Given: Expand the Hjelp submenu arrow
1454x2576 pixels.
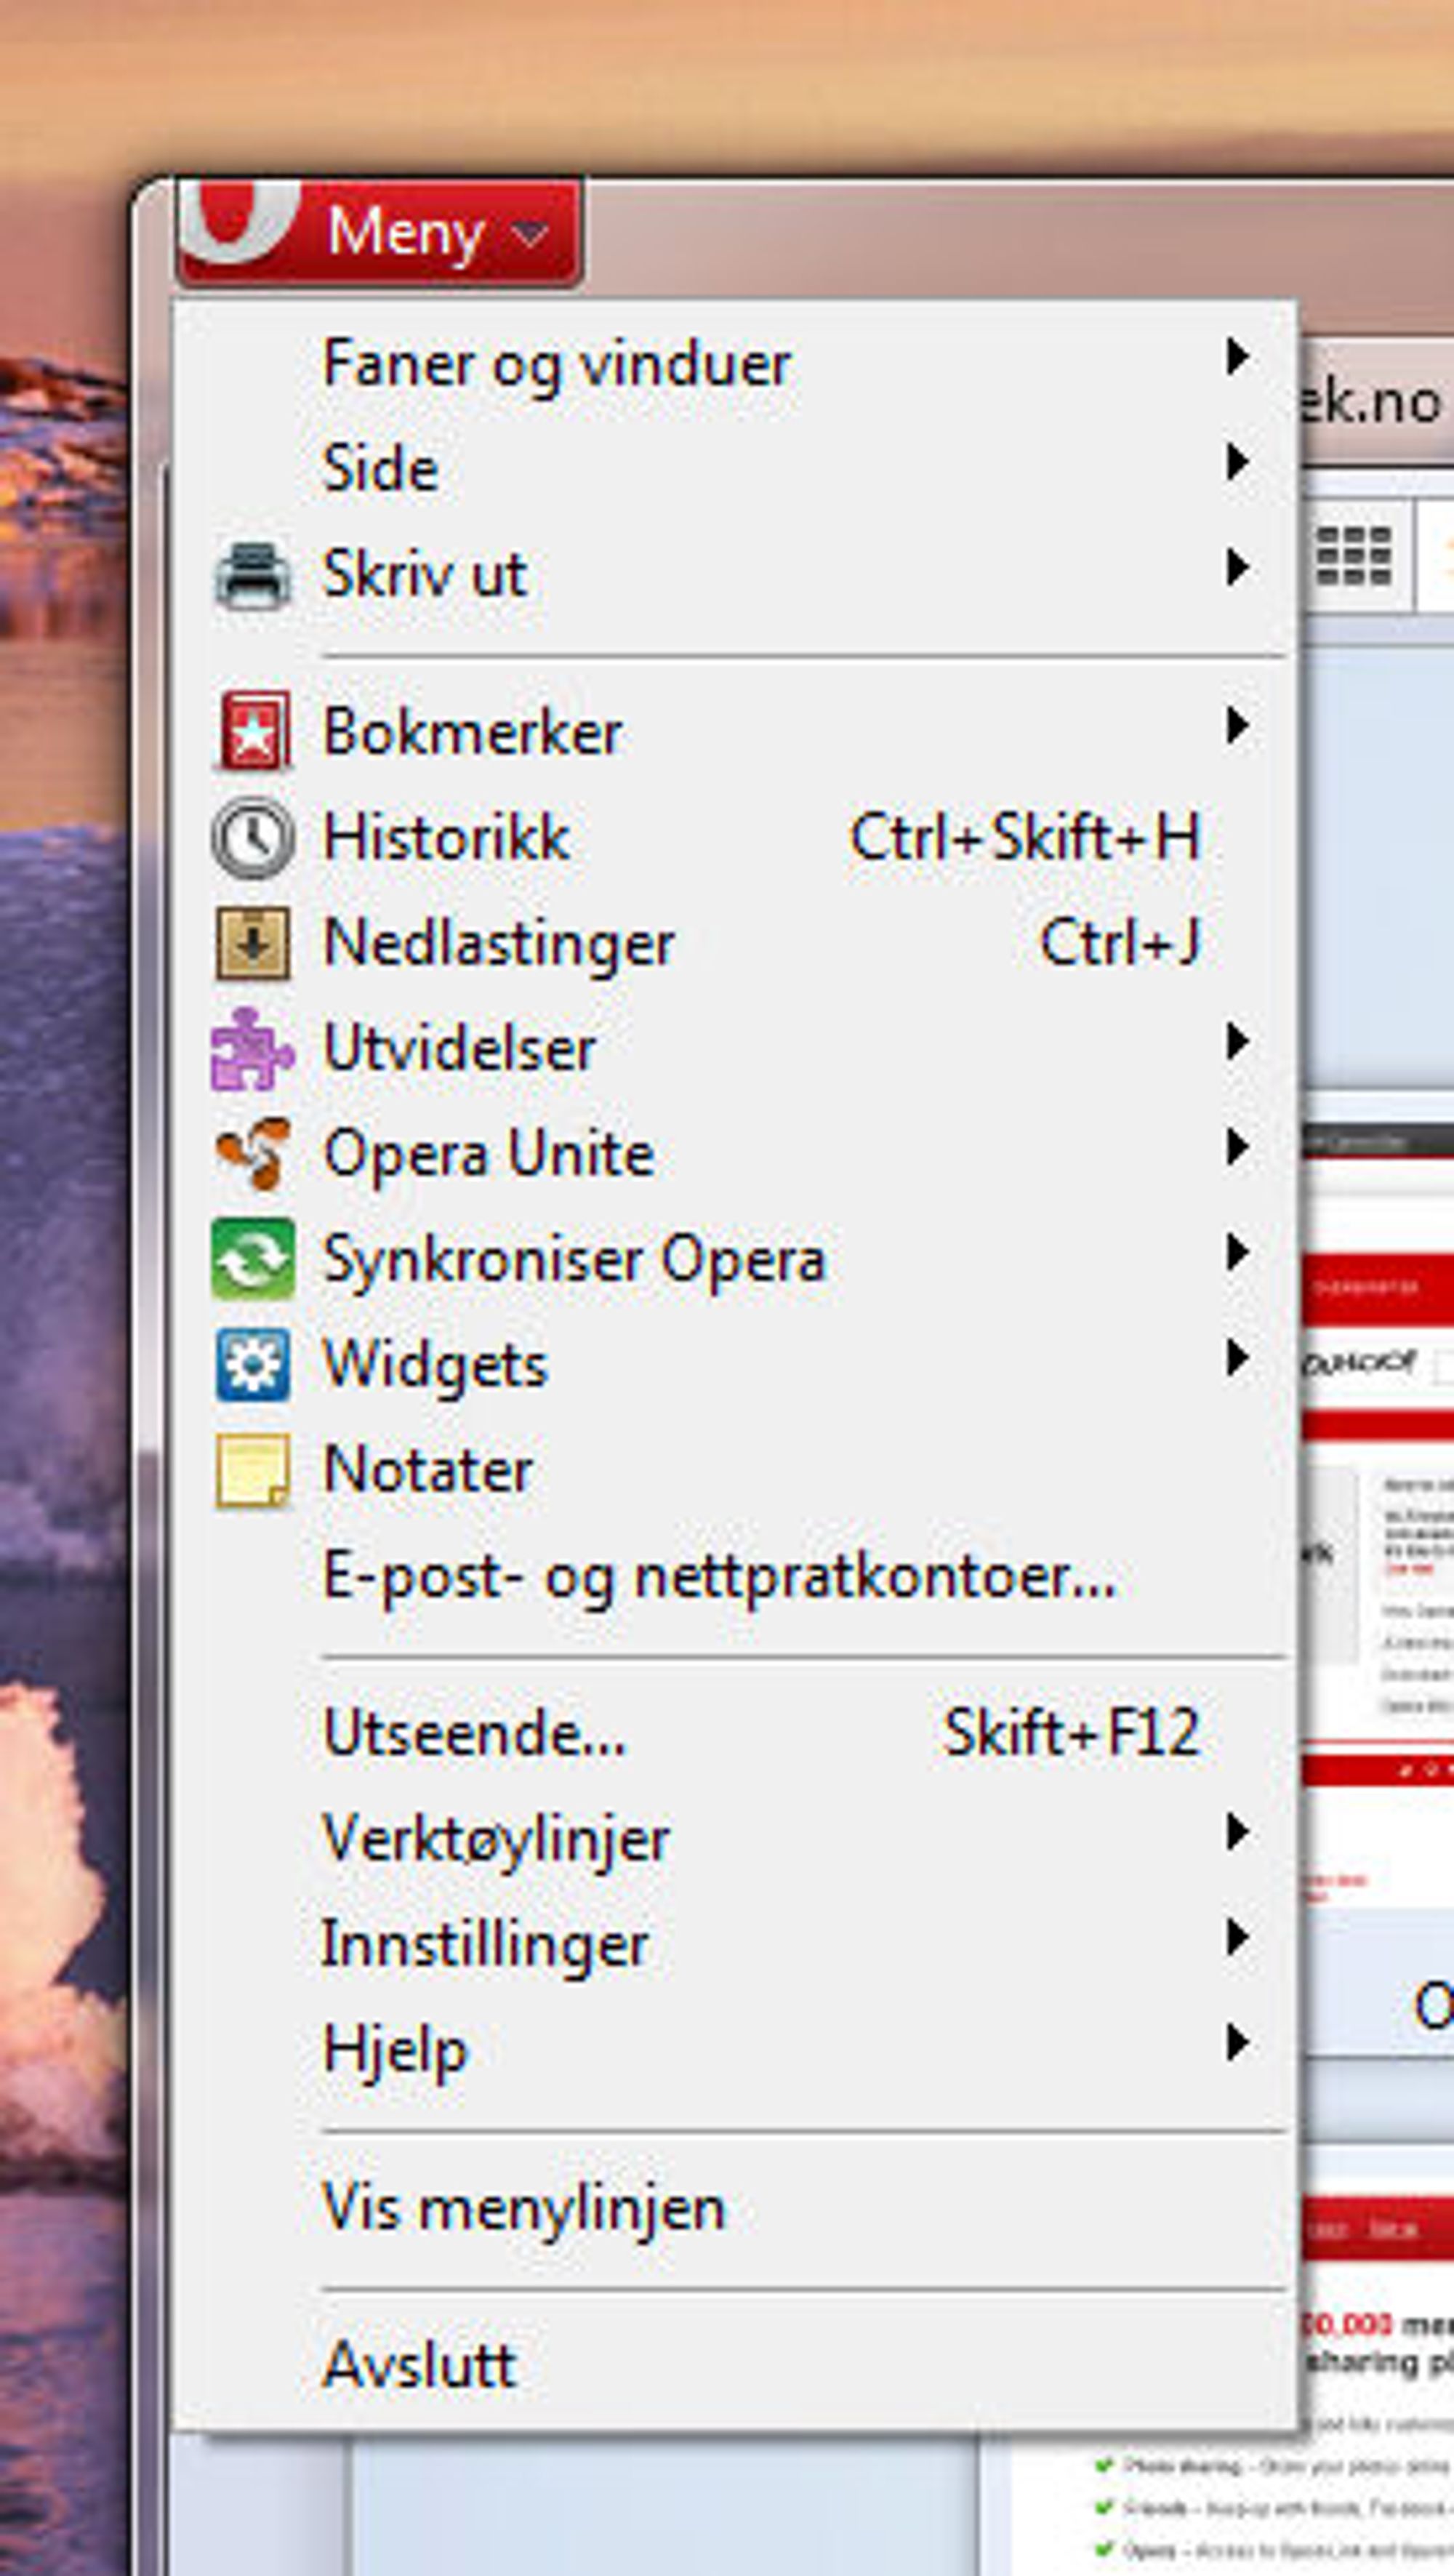Looking at the screenshot, I should click(1238, 2043).
